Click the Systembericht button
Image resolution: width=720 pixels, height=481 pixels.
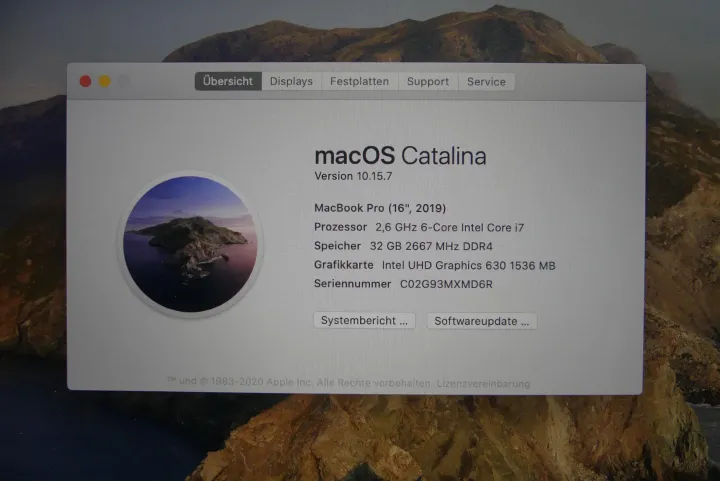point(365,320)
